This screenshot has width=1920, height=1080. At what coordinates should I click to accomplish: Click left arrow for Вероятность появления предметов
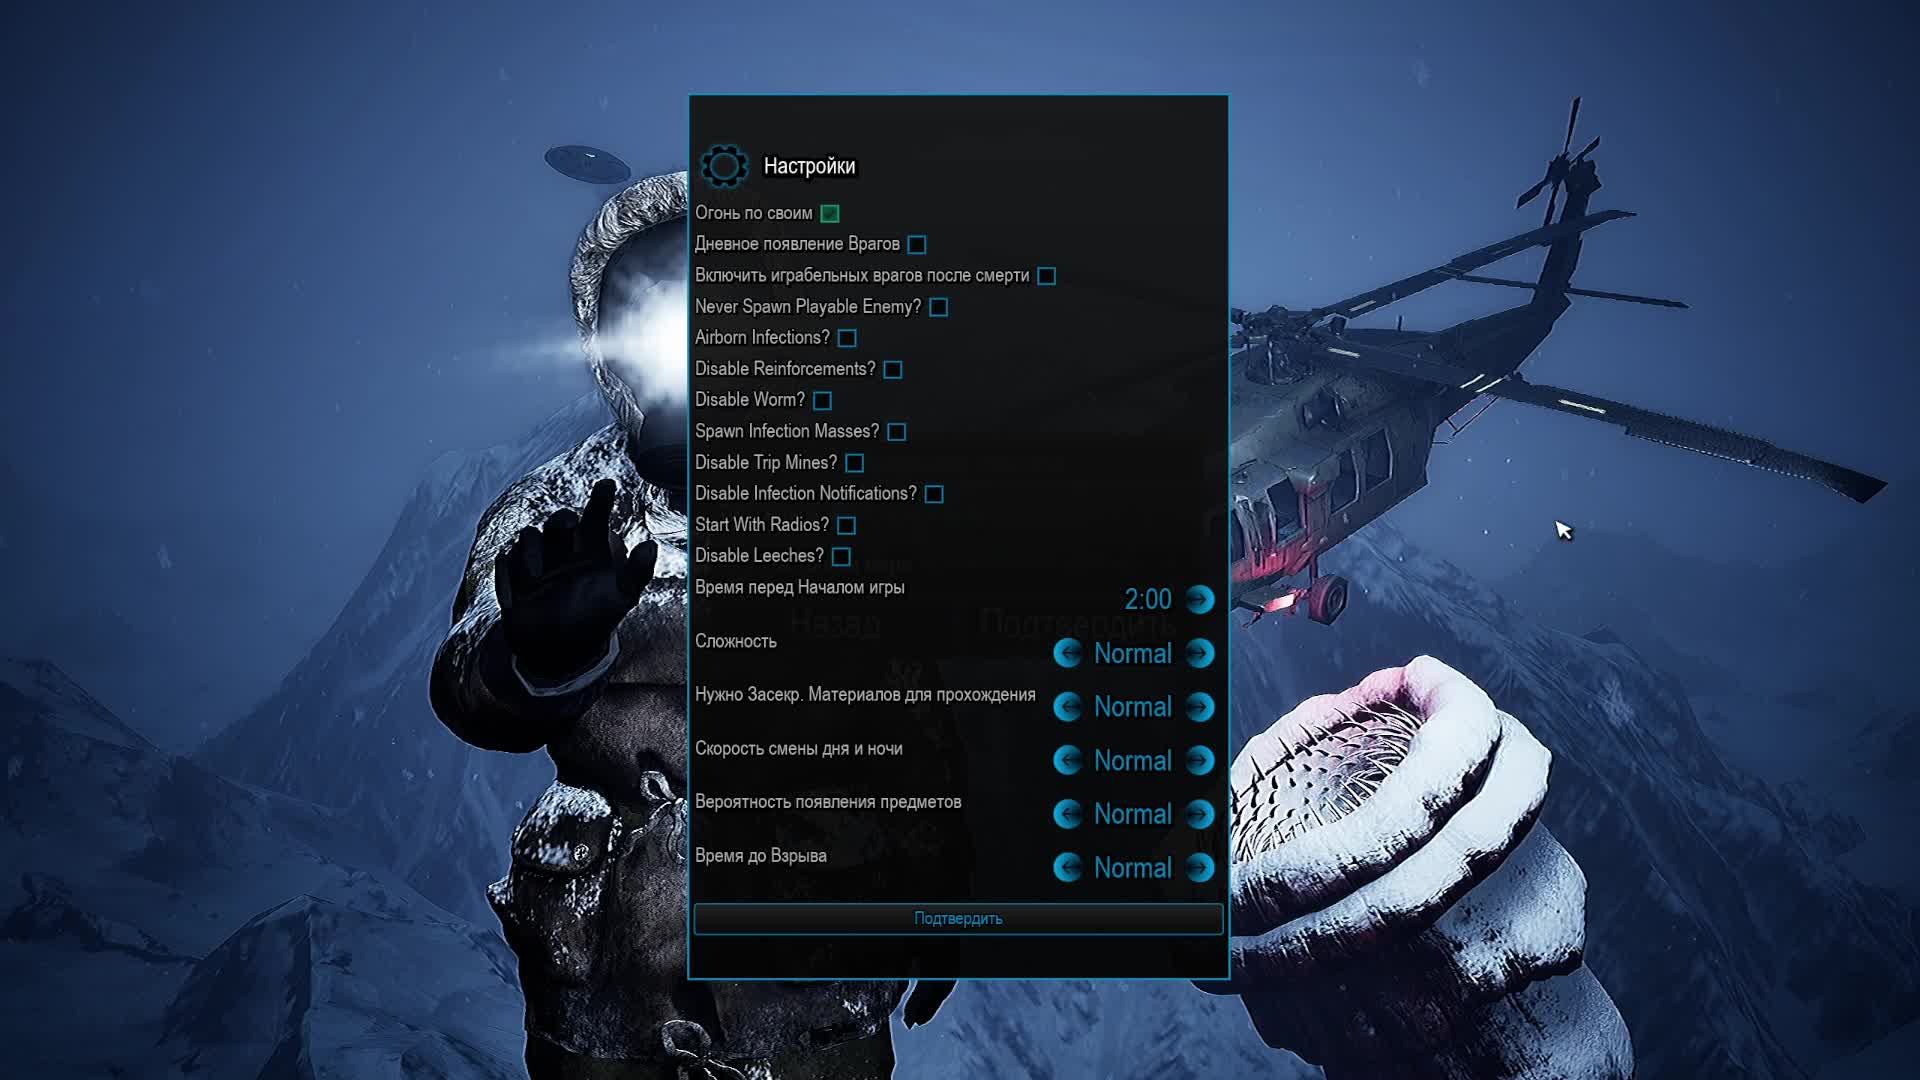1067,814
